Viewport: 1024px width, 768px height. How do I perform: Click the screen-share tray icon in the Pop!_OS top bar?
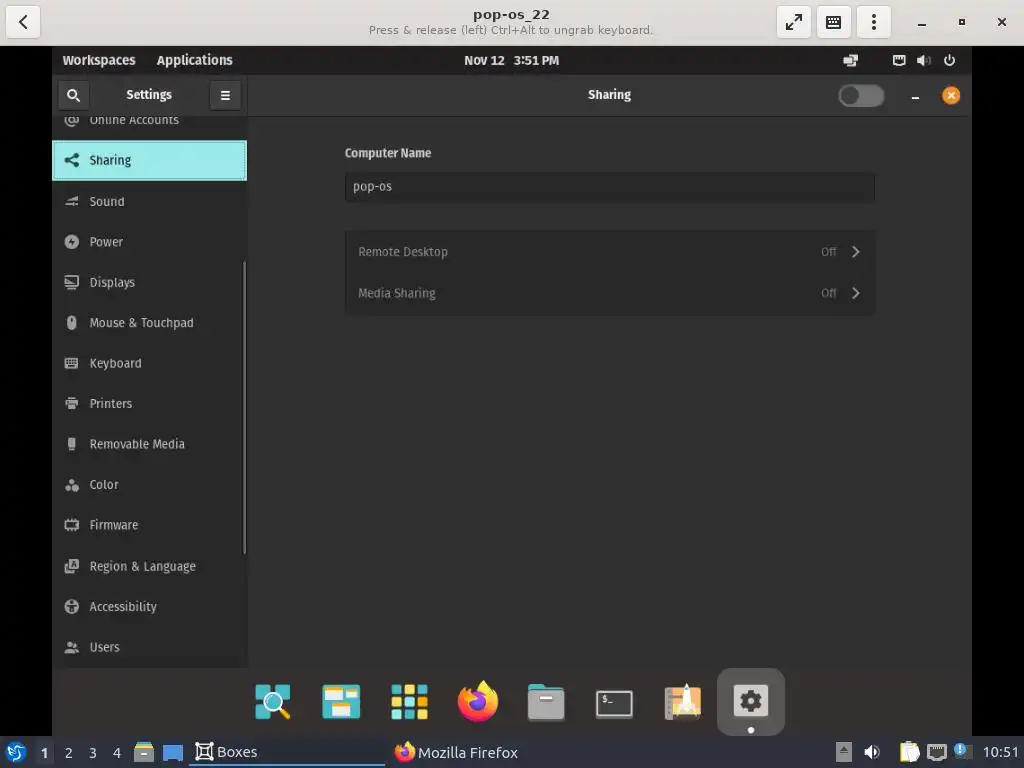click(x=850, y=60)
